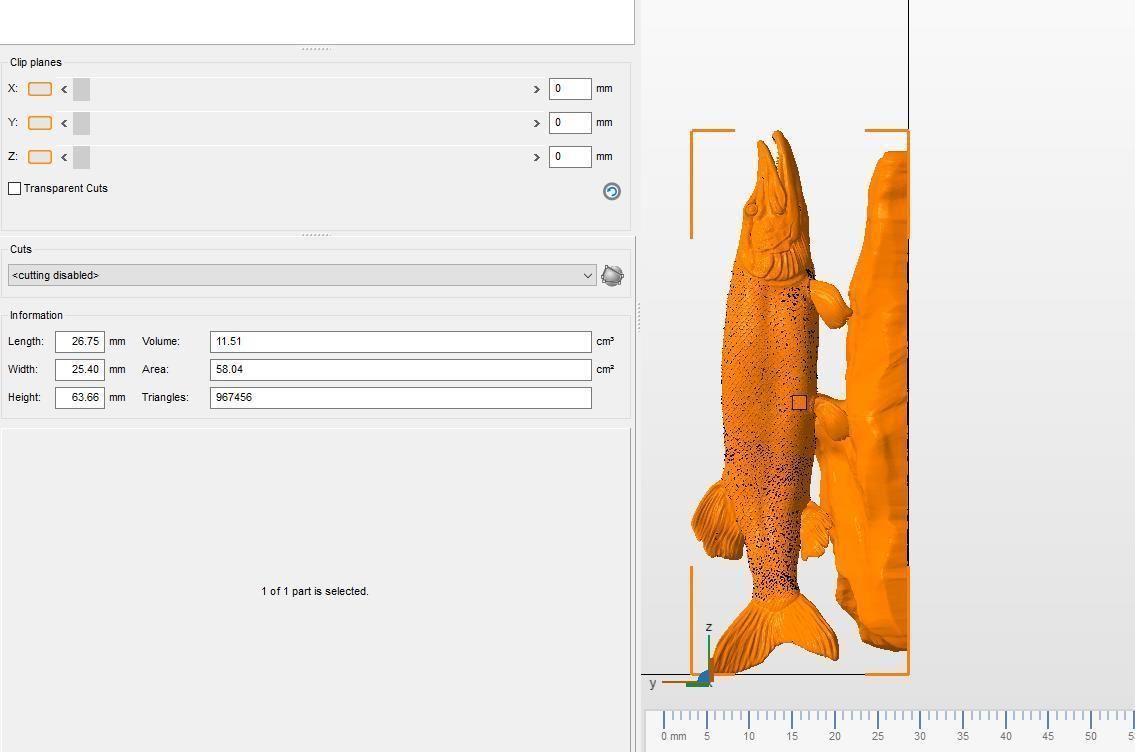Click the Z clip plane slider handle
The image size is (1135, 752).
click(82, 157)
